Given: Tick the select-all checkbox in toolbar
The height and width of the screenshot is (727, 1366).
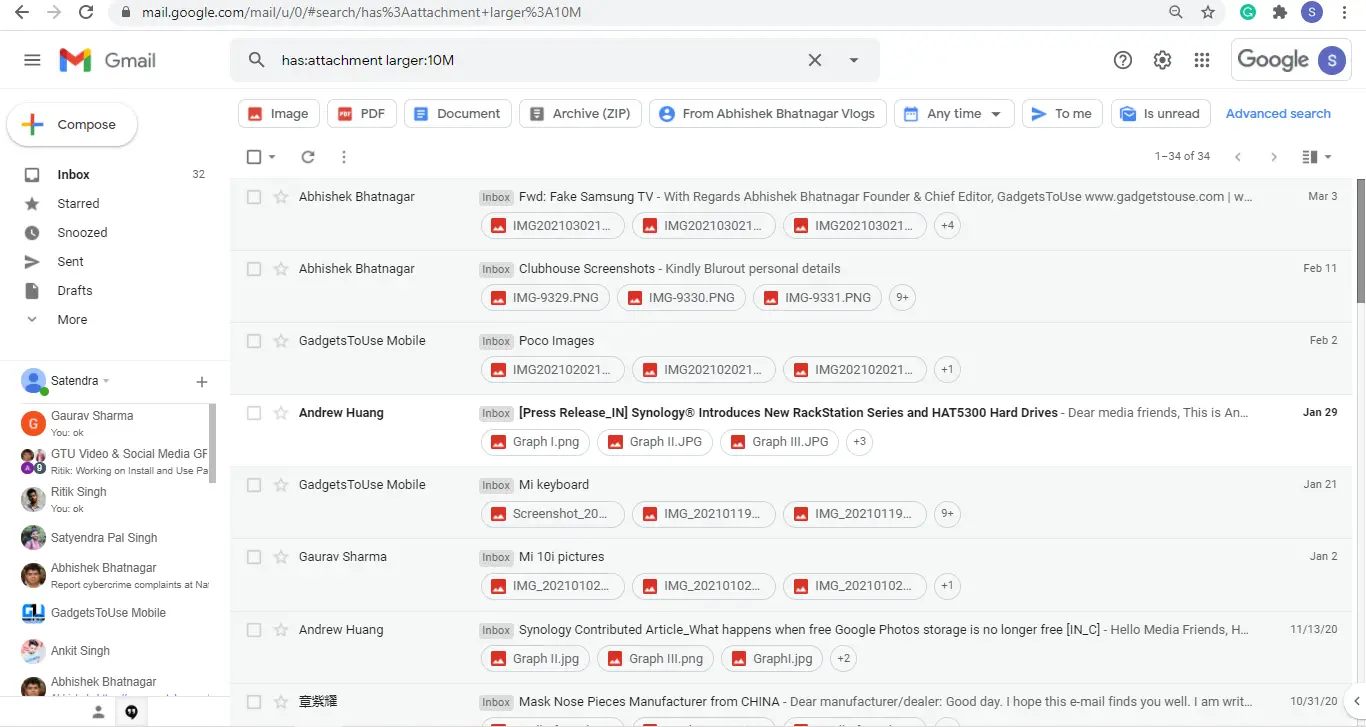Looking at the screenshot, I should click(254, 157).
